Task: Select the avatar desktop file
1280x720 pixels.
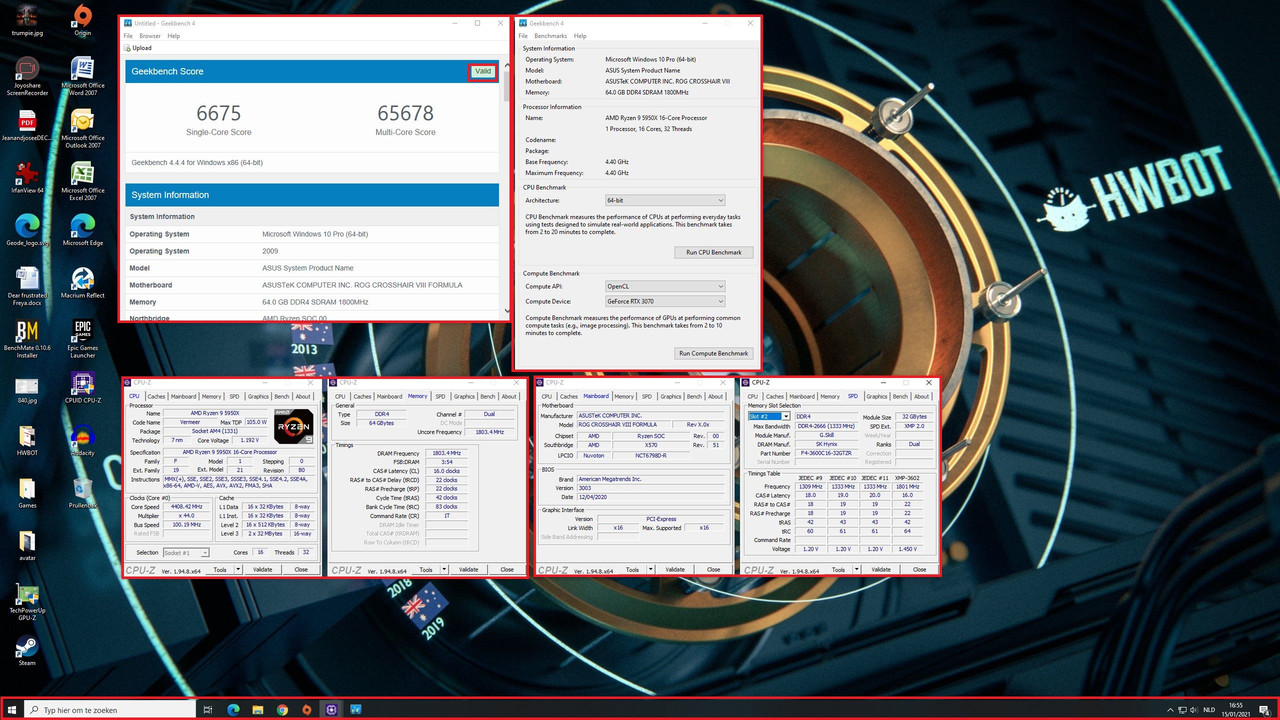Action: pos(27,547)
